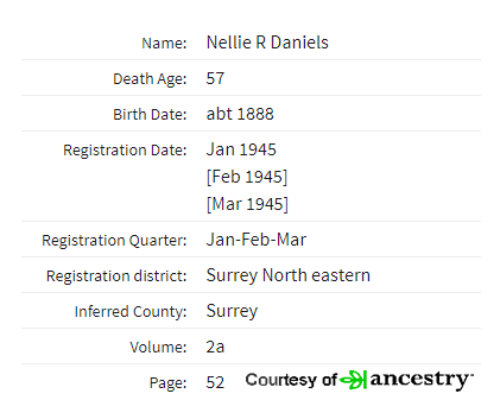Click the Name field label

point(164,43)
